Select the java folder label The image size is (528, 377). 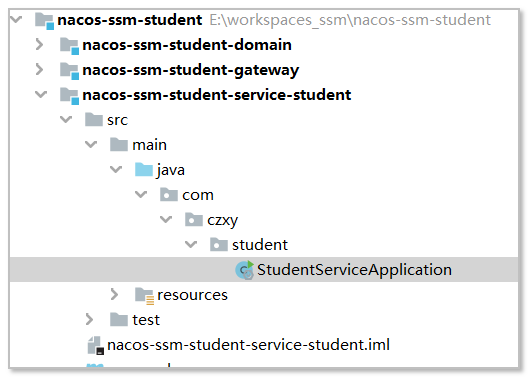(x=171, y=171)
